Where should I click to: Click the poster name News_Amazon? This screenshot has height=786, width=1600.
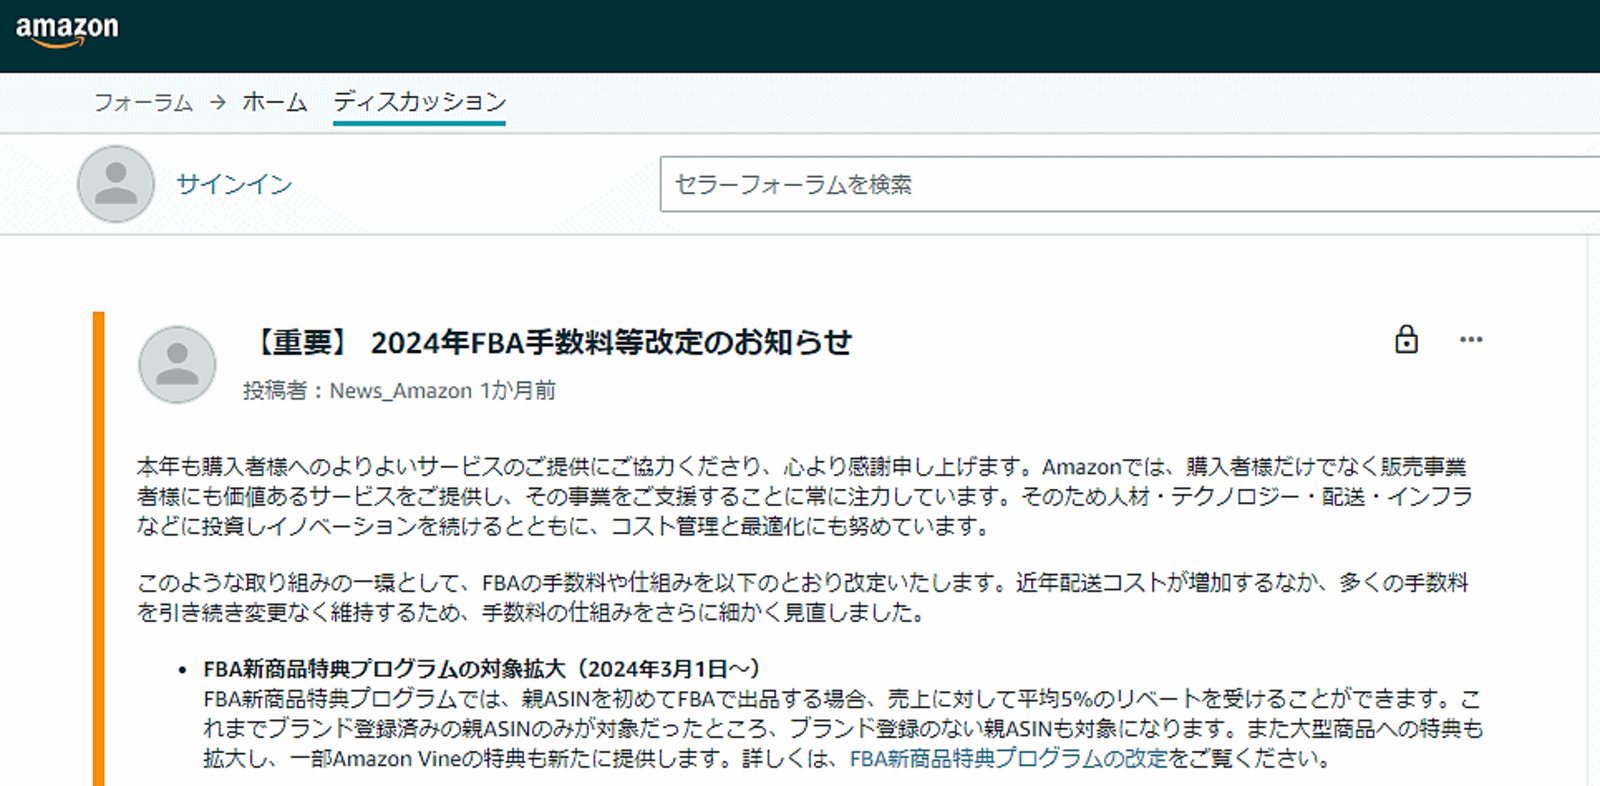pos(401,391)
